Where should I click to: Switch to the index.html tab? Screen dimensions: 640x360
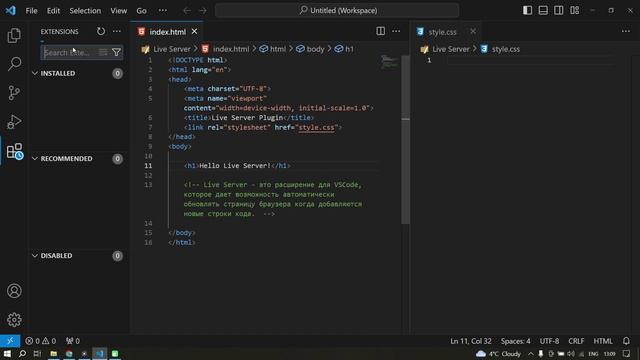167,32
